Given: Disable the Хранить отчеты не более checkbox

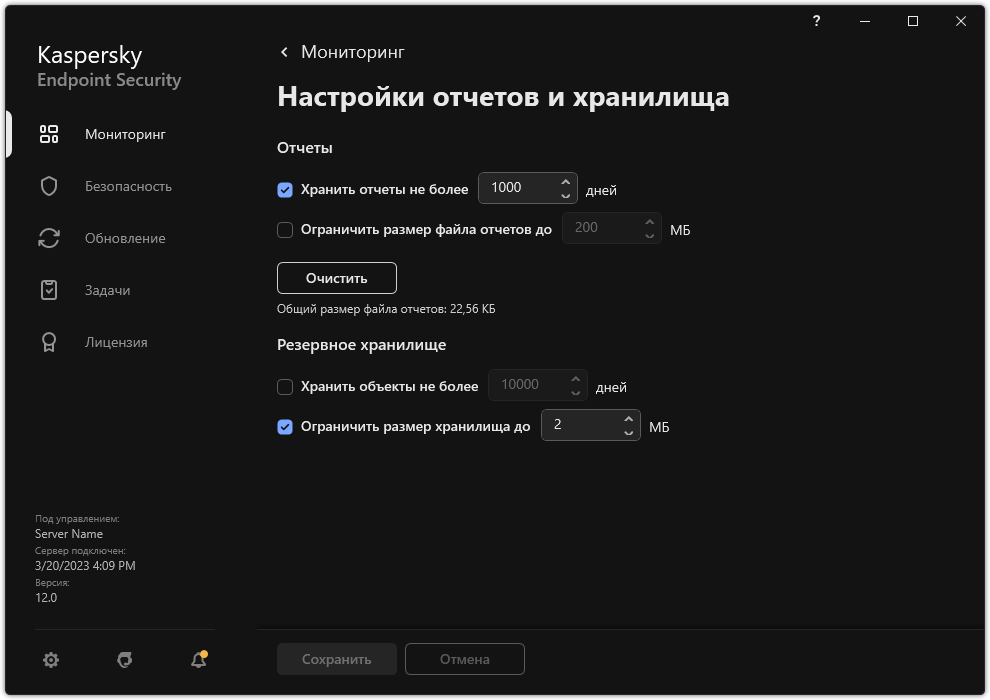Looking at the screenshot, I should [x=285, y=188].
